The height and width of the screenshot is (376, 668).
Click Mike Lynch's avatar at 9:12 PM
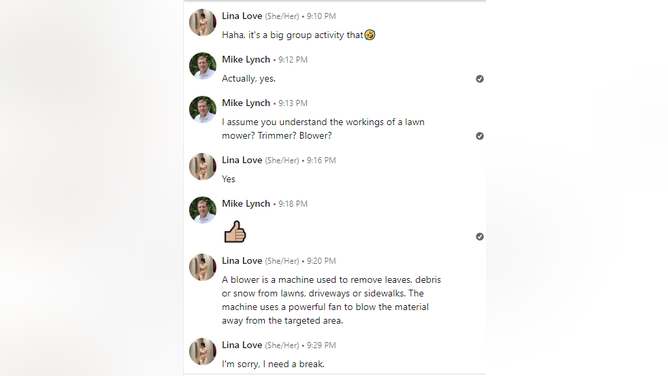point(203,66)
